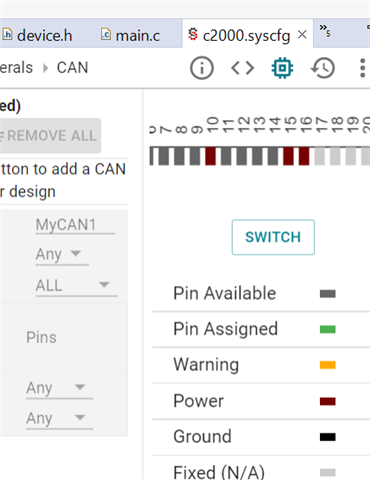
Task: Switch to the device.h tab
Action: 37,35
